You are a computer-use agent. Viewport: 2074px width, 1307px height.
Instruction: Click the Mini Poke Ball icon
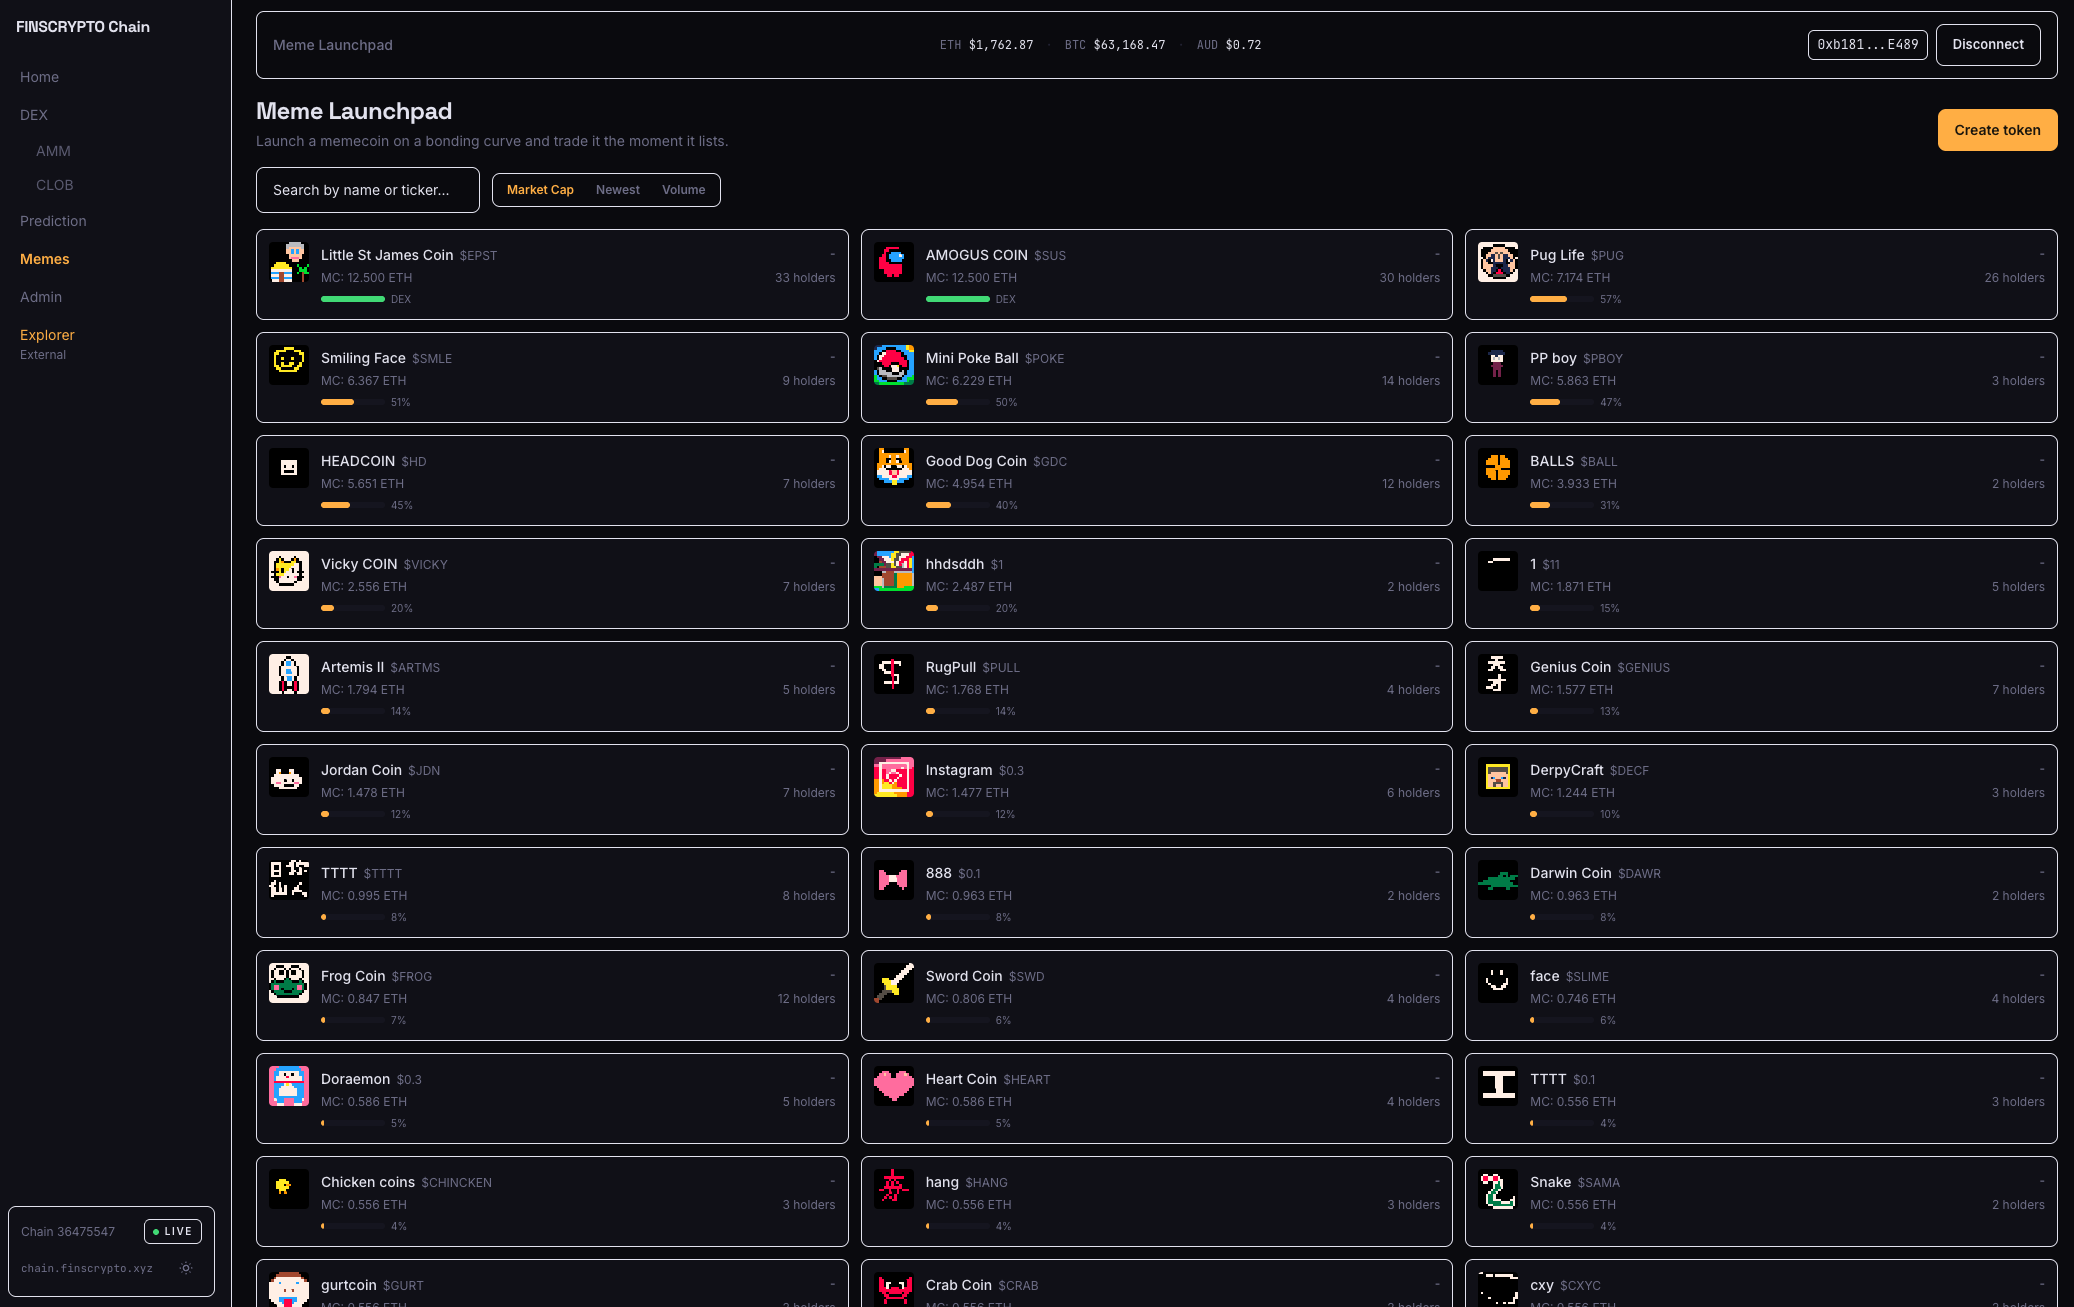[x=893, y=365]
